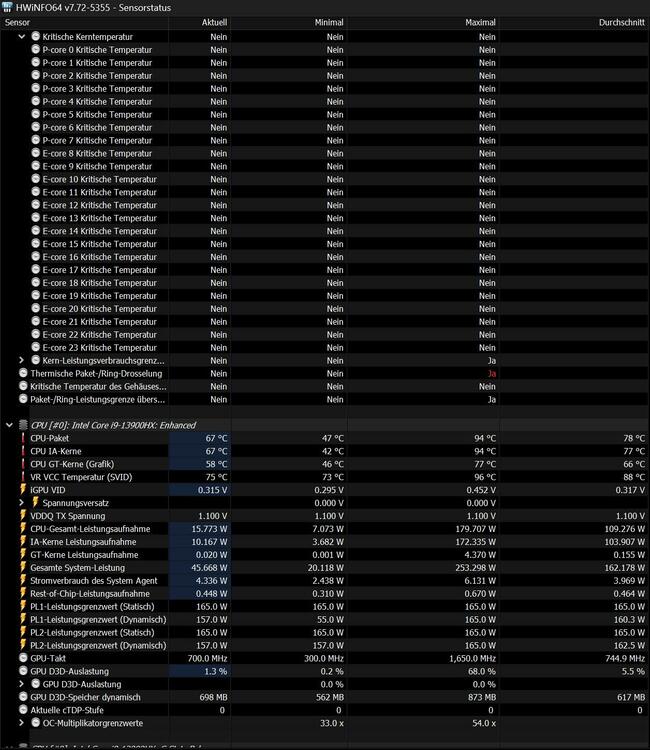Click the lightning icon beside Gesamte System-Leistung
The image size is (650, 750).
pyautogui.click(x=23, y=568)
